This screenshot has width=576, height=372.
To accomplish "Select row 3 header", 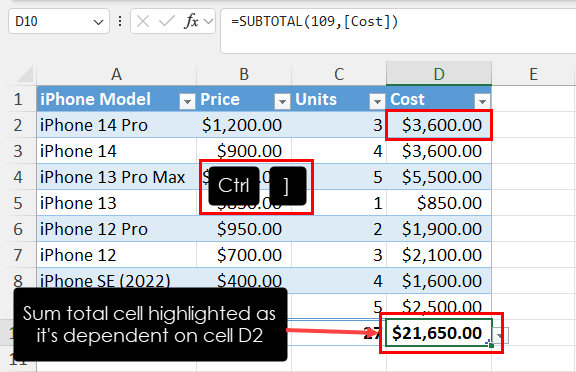I will click(18, 151).
